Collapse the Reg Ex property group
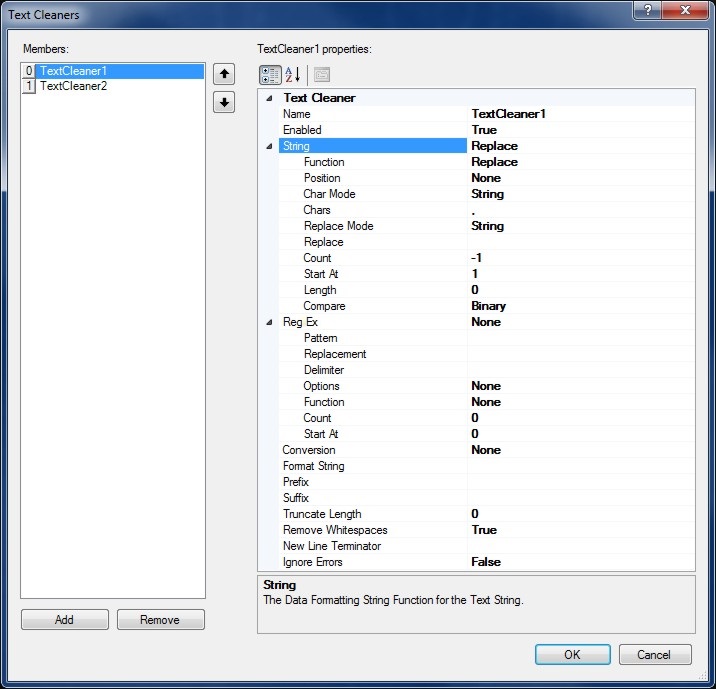This screenshot has height=689, width=716. [x=269, y=322]
